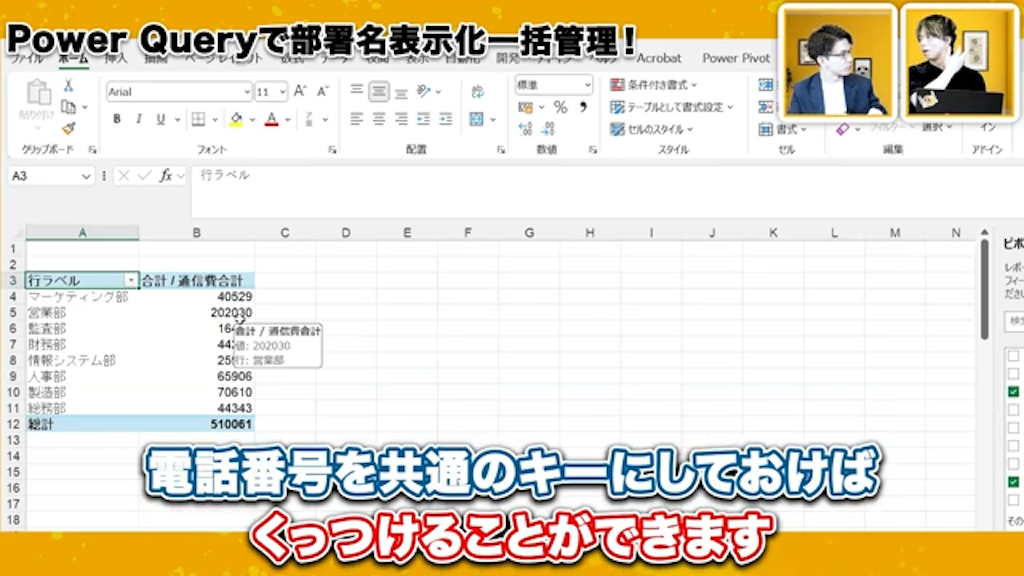This screenshot has height=576, width=1024.
Task: Open the font name dropdown showing Arial
Action: pos(247,92)
